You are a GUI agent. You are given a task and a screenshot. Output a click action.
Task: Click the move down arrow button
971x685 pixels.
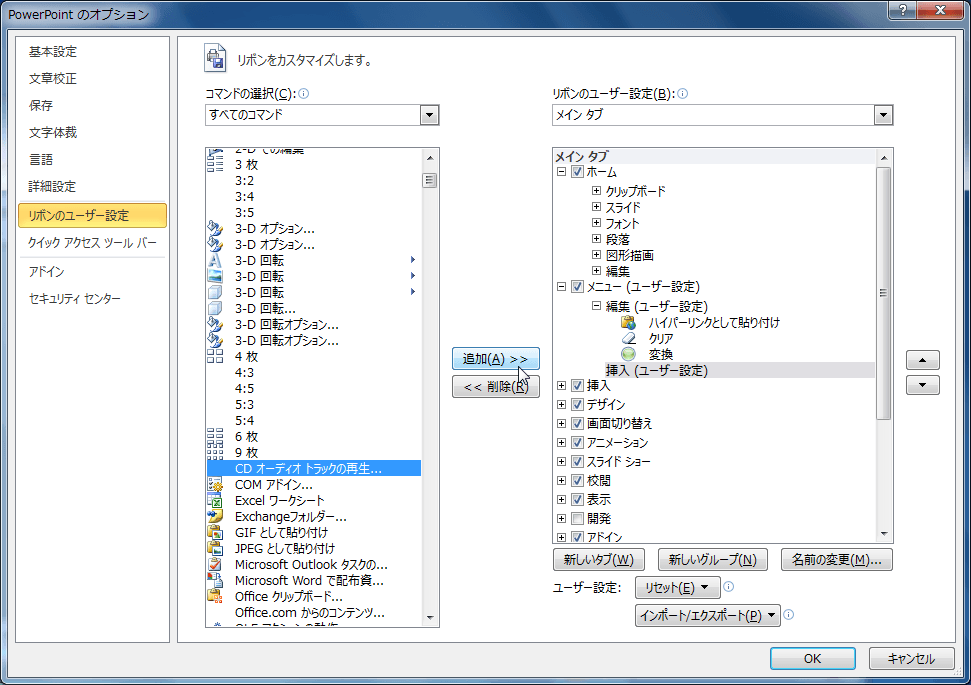[x=923, y=385]
